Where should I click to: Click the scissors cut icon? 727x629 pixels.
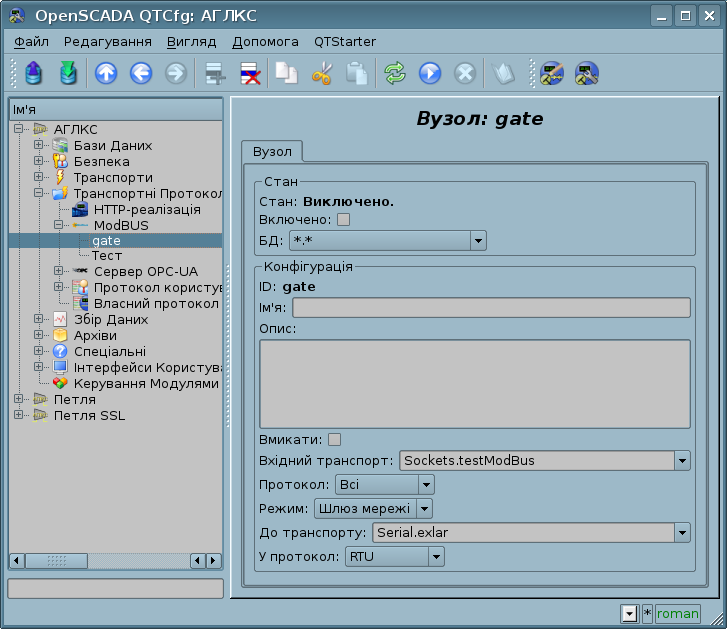coord(321,73)
